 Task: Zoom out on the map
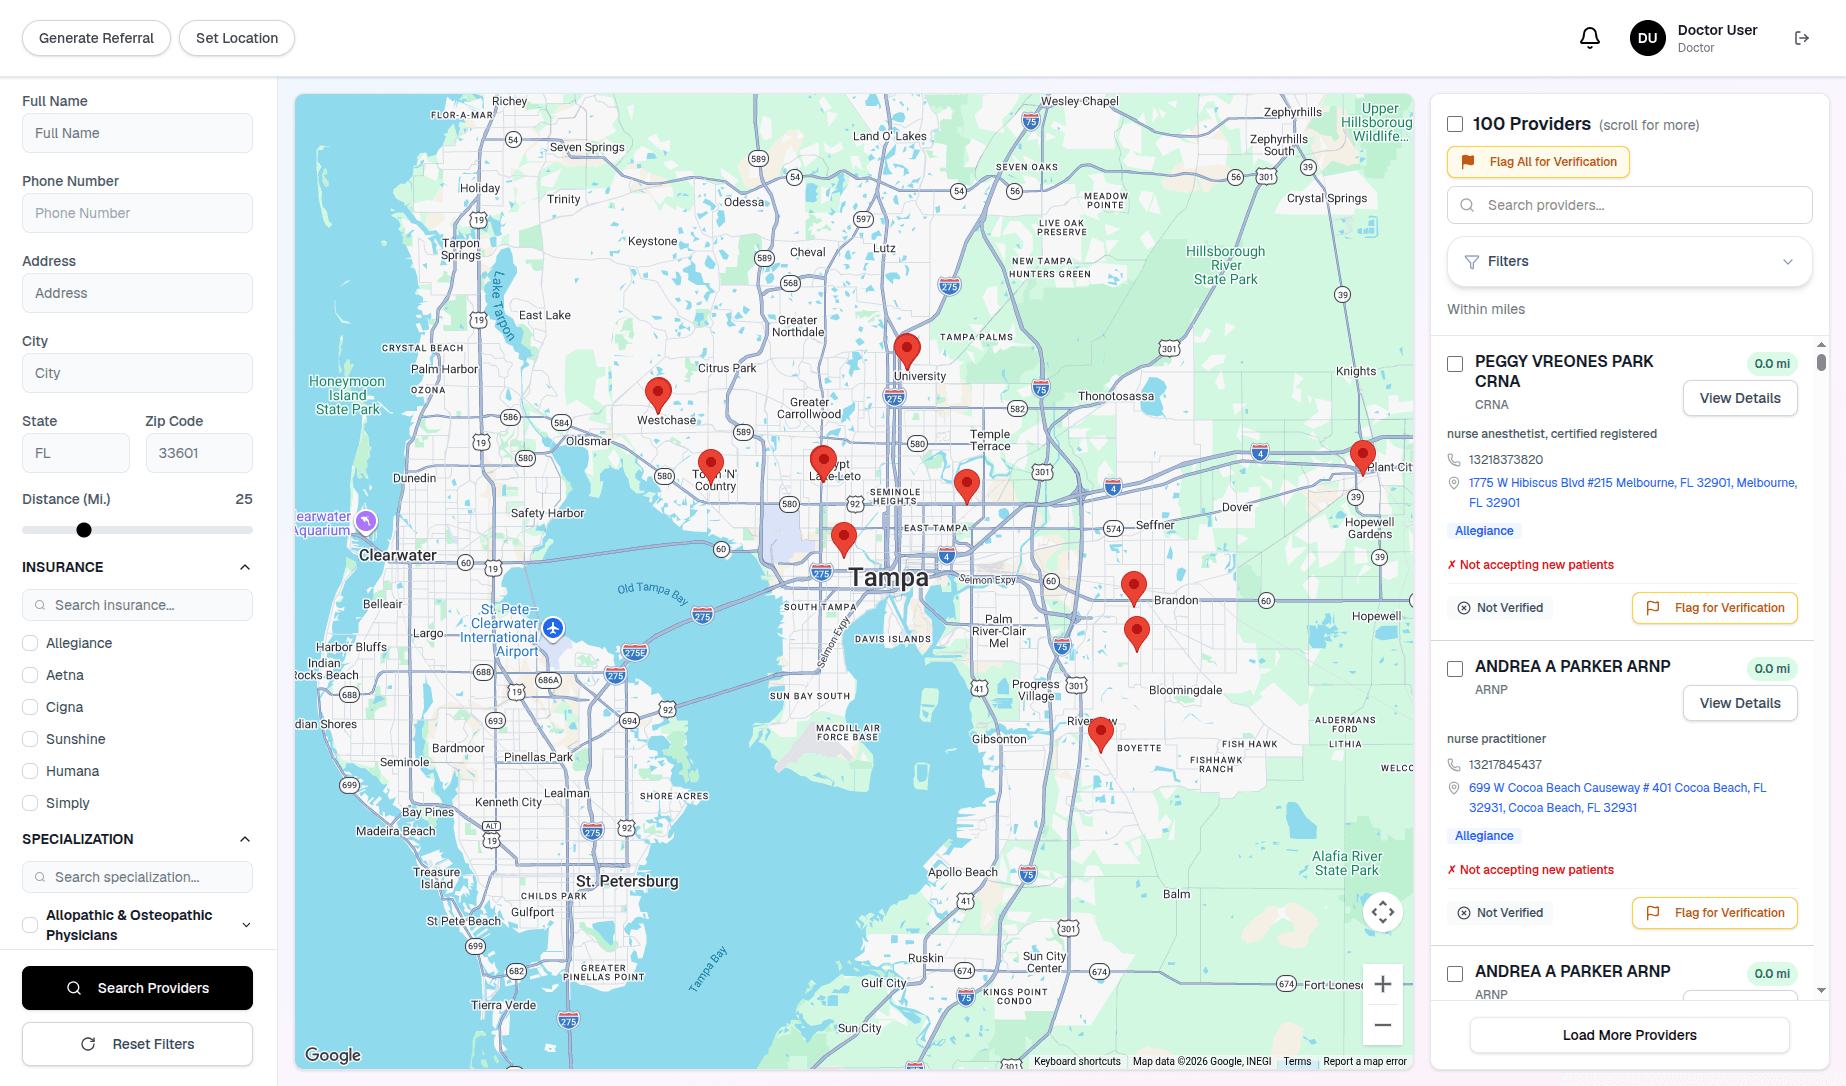coord(1383,1025)
